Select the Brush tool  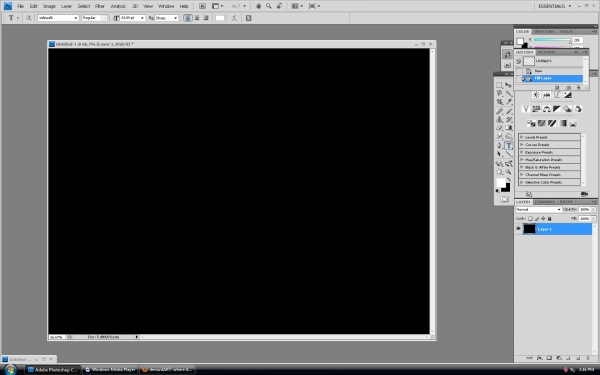[x=509, y=111]
